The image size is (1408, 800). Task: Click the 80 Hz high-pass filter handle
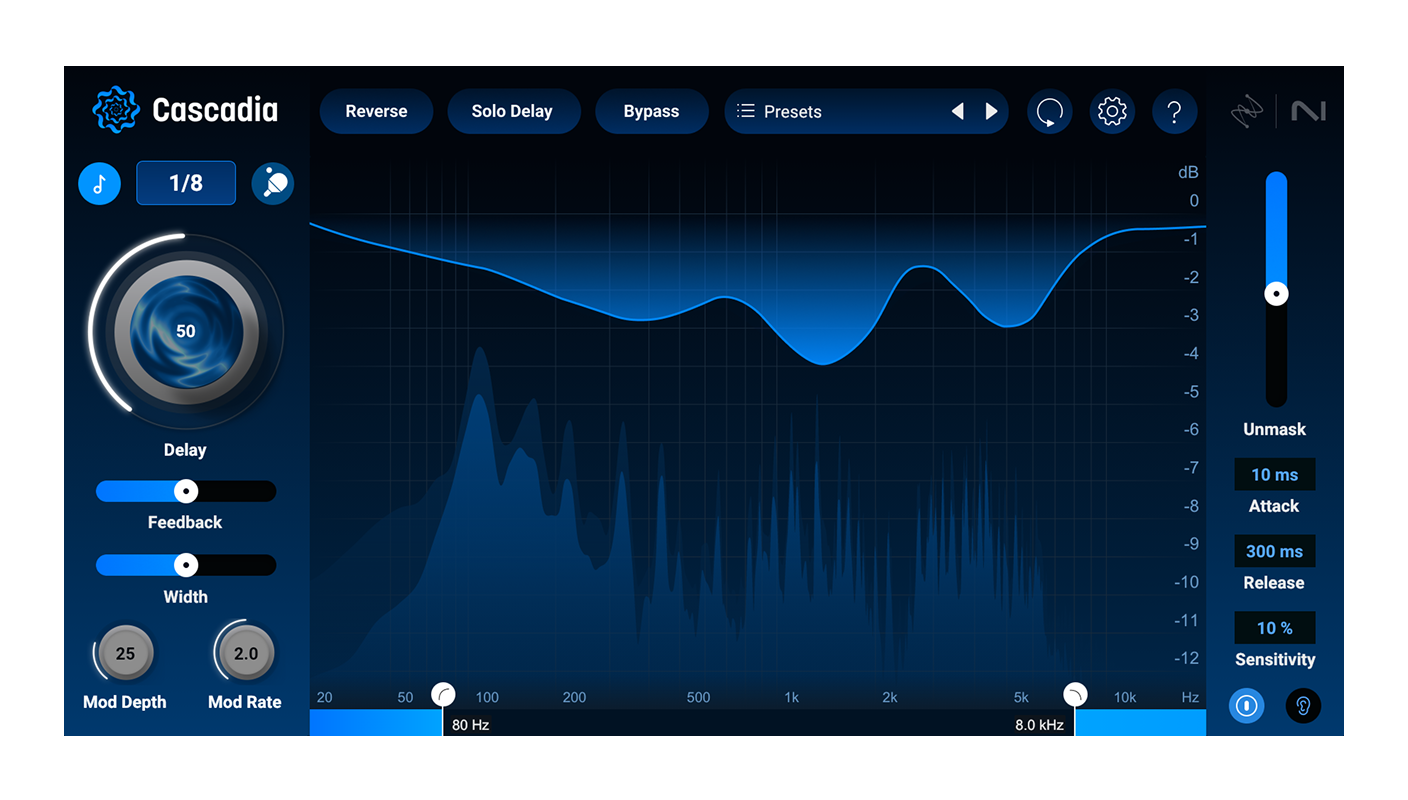coord(443,694)
